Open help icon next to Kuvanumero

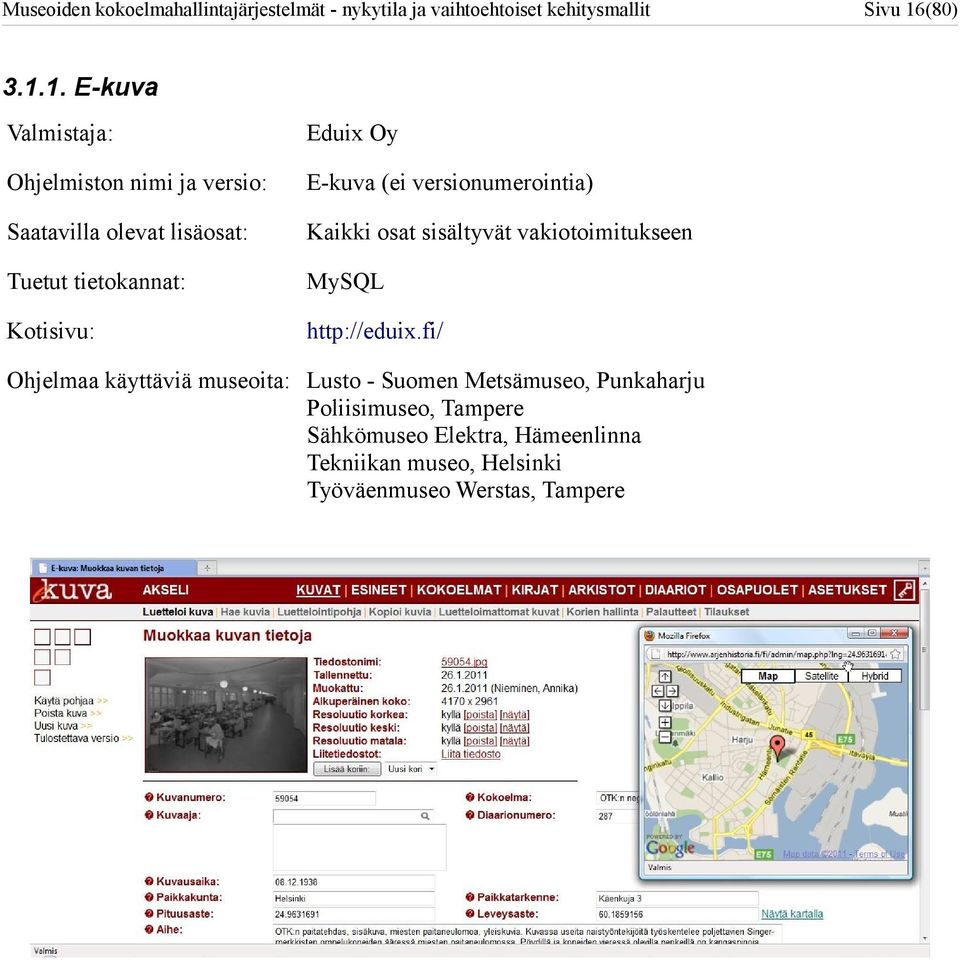(x=149, y=797)
